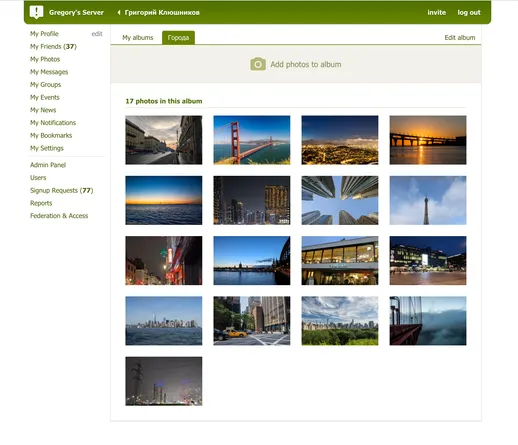
Task: Click the Gregory's Server logo icon
Action: coord(36,12)
